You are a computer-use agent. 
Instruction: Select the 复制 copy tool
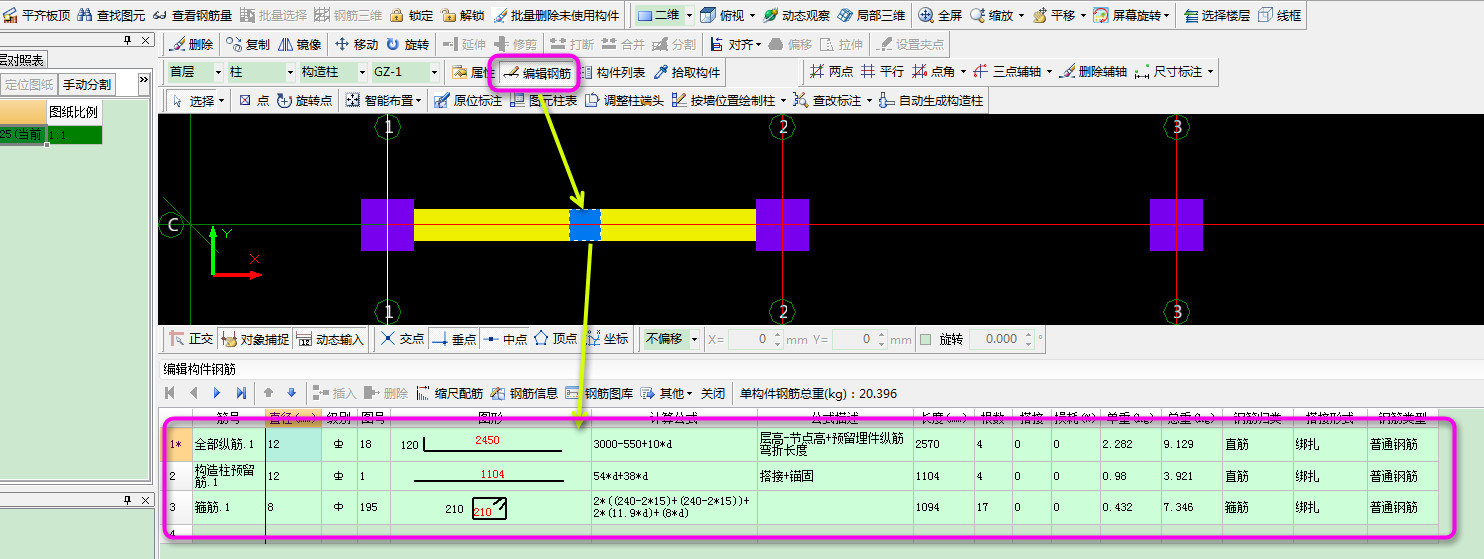247,44
